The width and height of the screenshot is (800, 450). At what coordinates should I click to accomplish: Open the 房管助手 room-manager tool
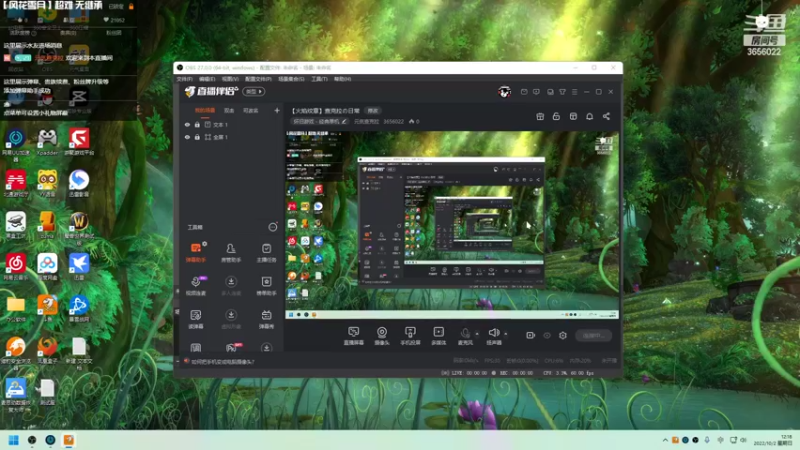[x=231, y=253]
